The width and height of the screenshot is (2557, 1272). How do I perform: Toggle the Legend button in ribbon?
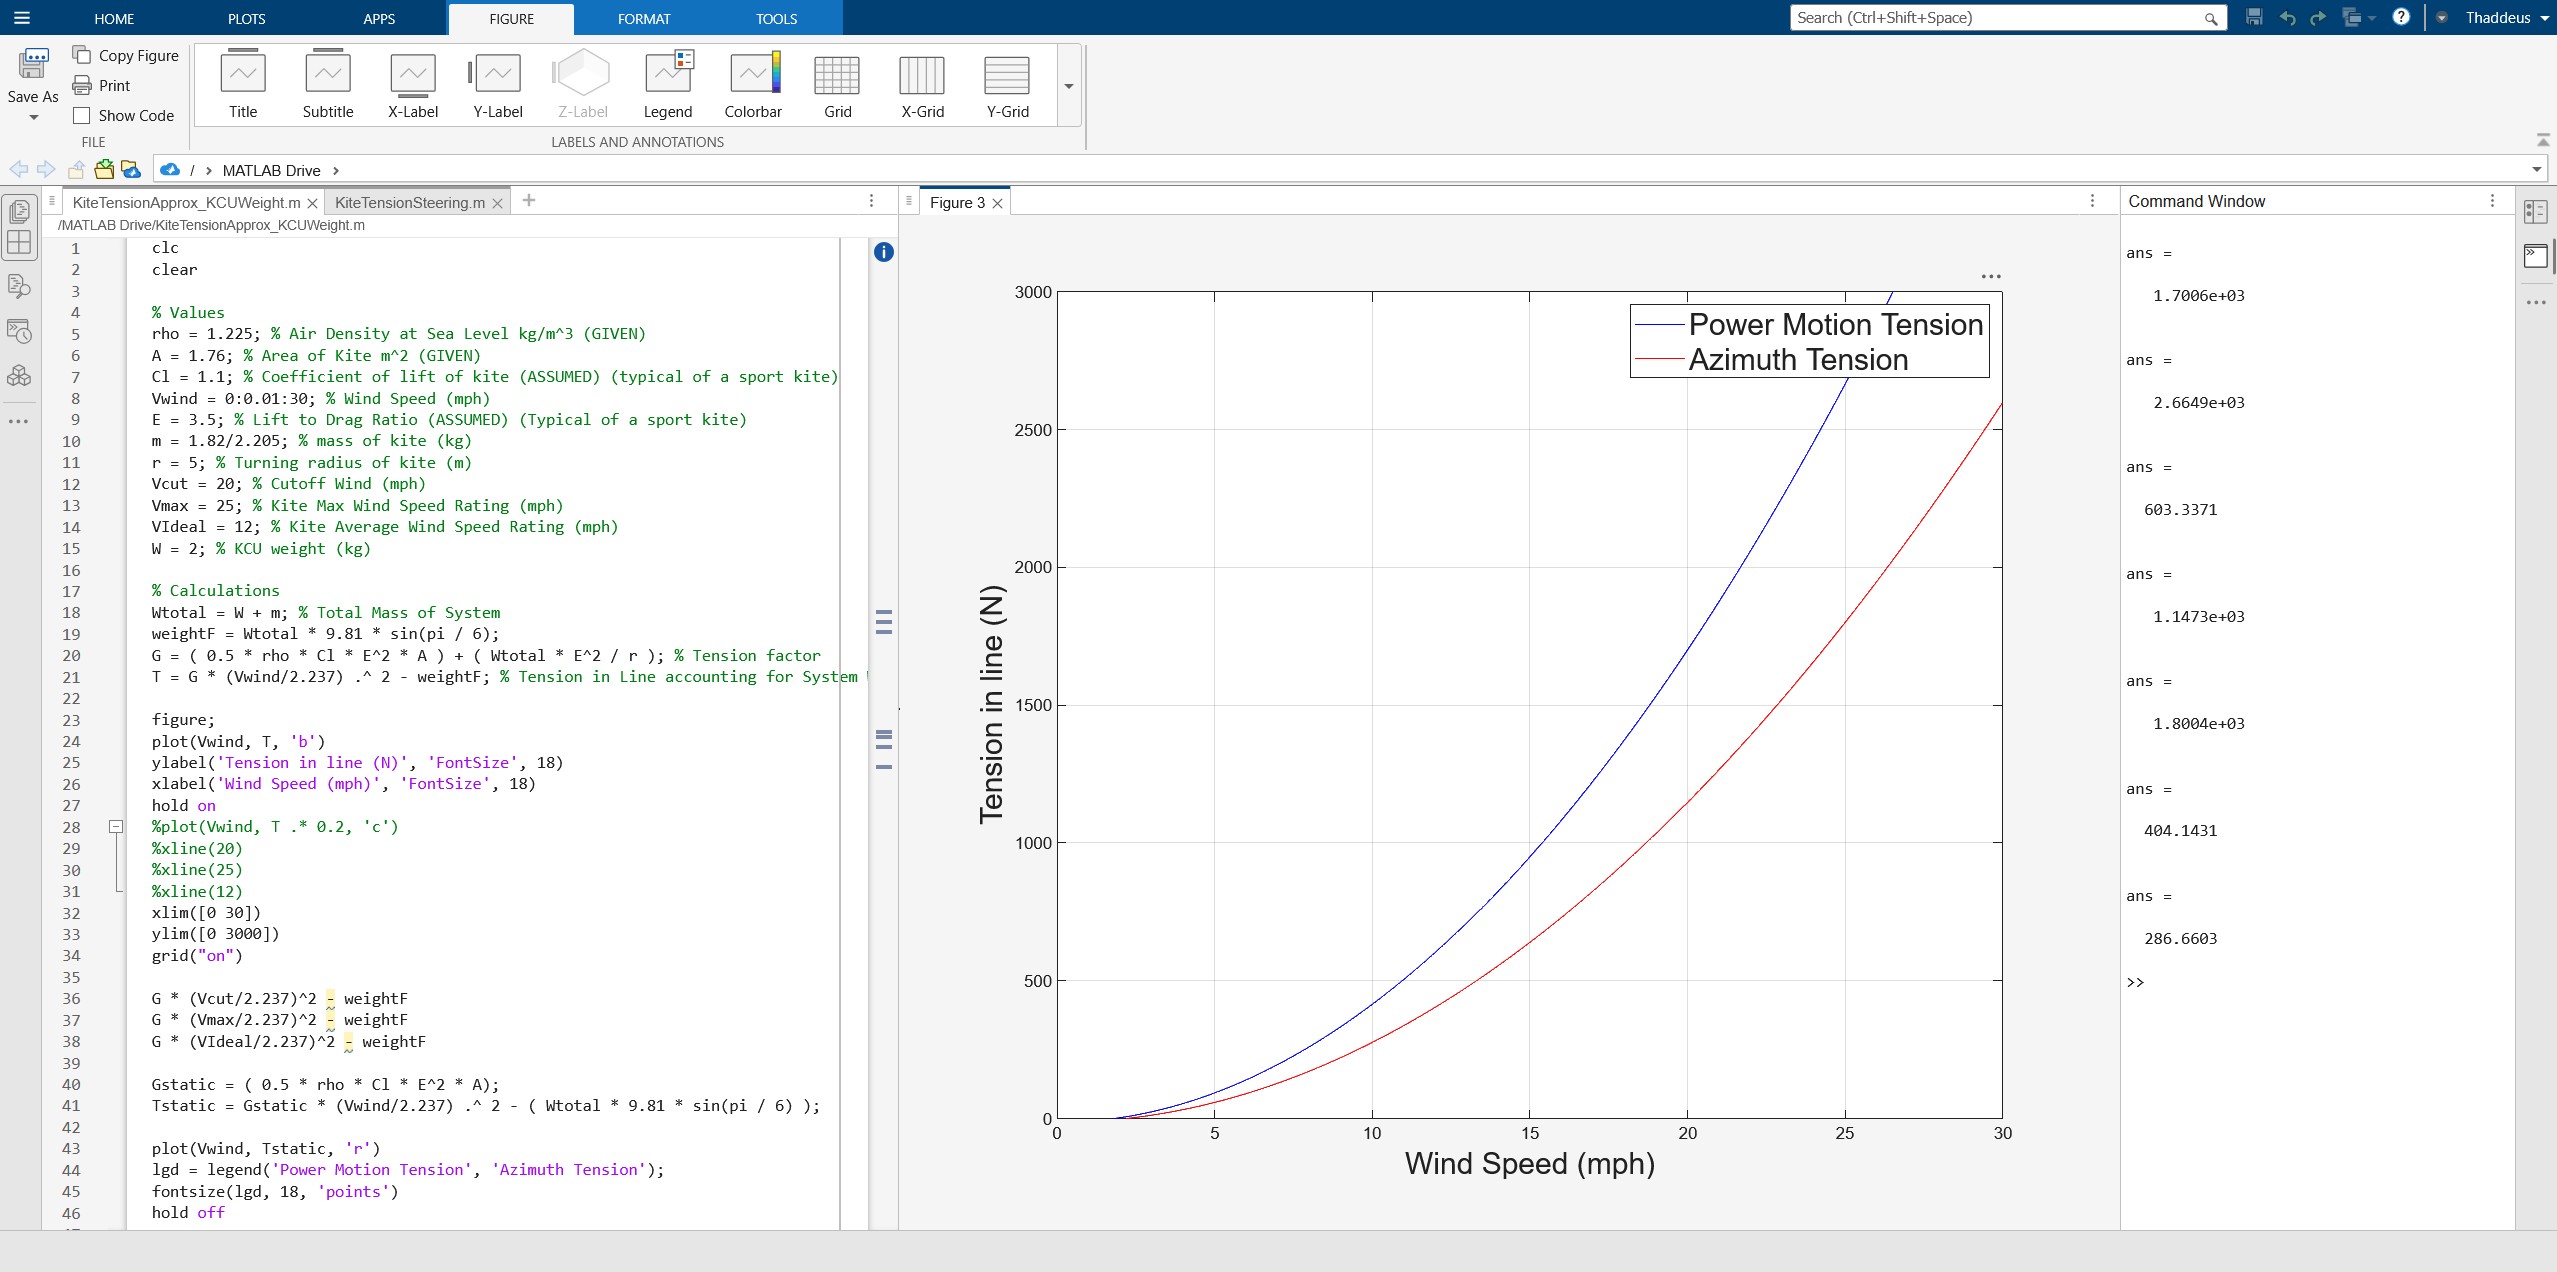point(668,85)
